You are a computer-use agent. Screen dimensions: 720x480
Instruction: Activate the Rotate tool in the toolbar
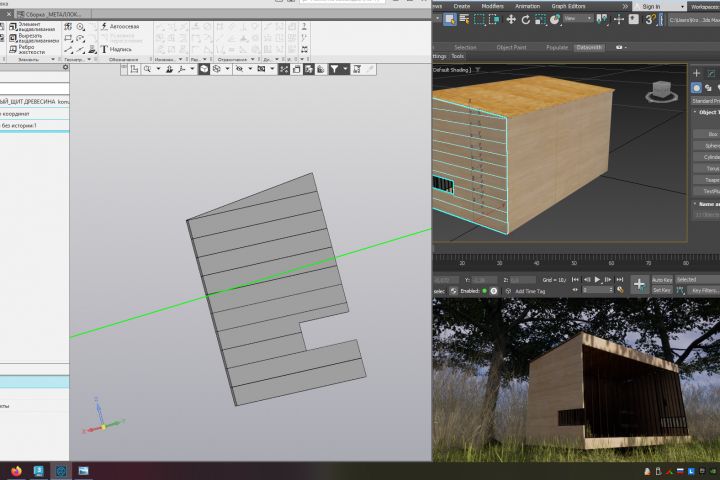click(x=526, y=19)
